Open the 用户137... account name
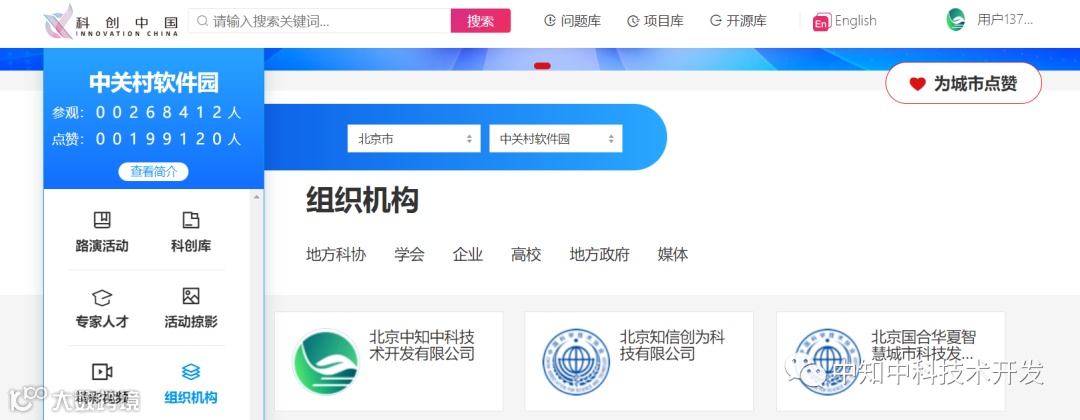The width and height of the screenshot is (1080, 420). 1005,20
